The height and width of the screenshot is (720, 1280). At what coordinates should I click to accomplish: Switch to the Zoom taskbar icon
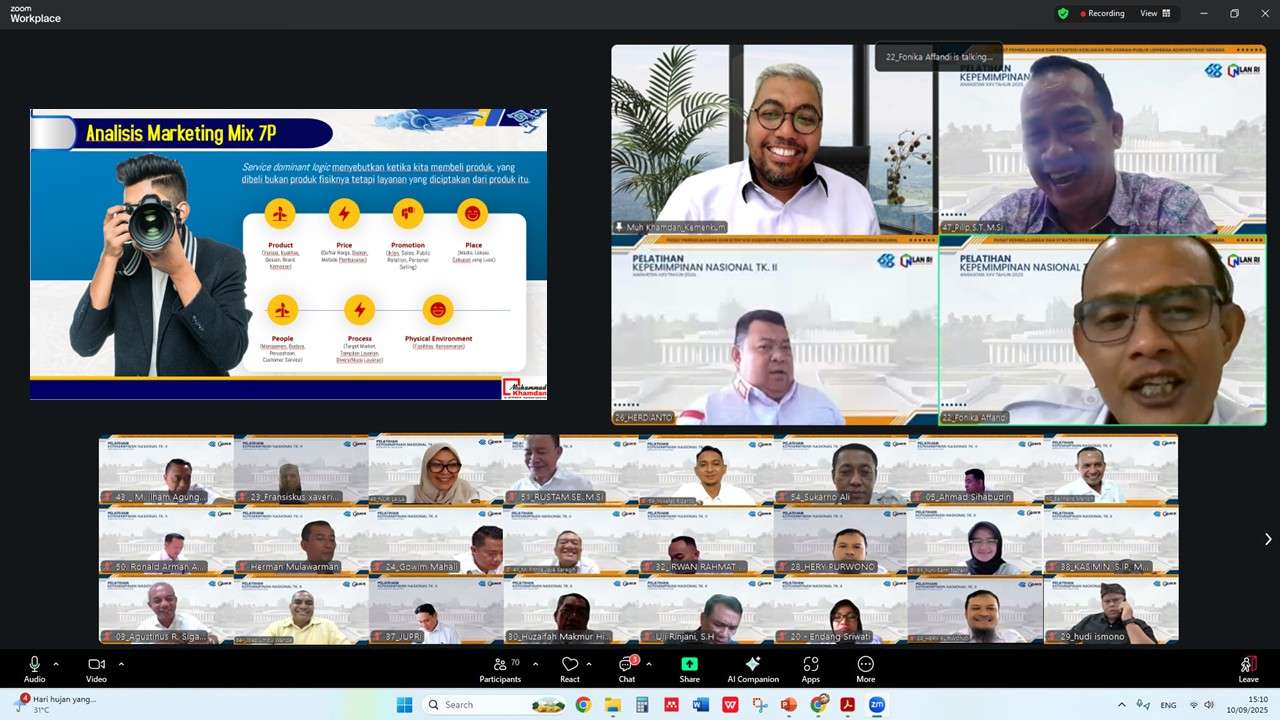coord(876,705)
